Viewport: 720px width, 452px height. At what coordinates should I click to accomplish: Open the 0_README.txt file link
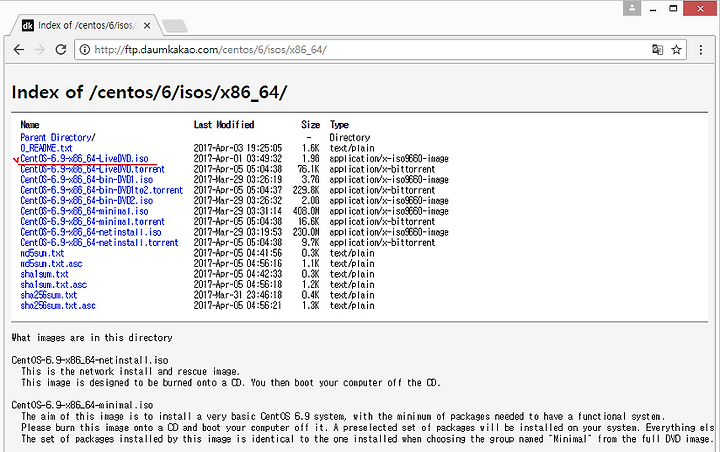click(x=46, y=148)
